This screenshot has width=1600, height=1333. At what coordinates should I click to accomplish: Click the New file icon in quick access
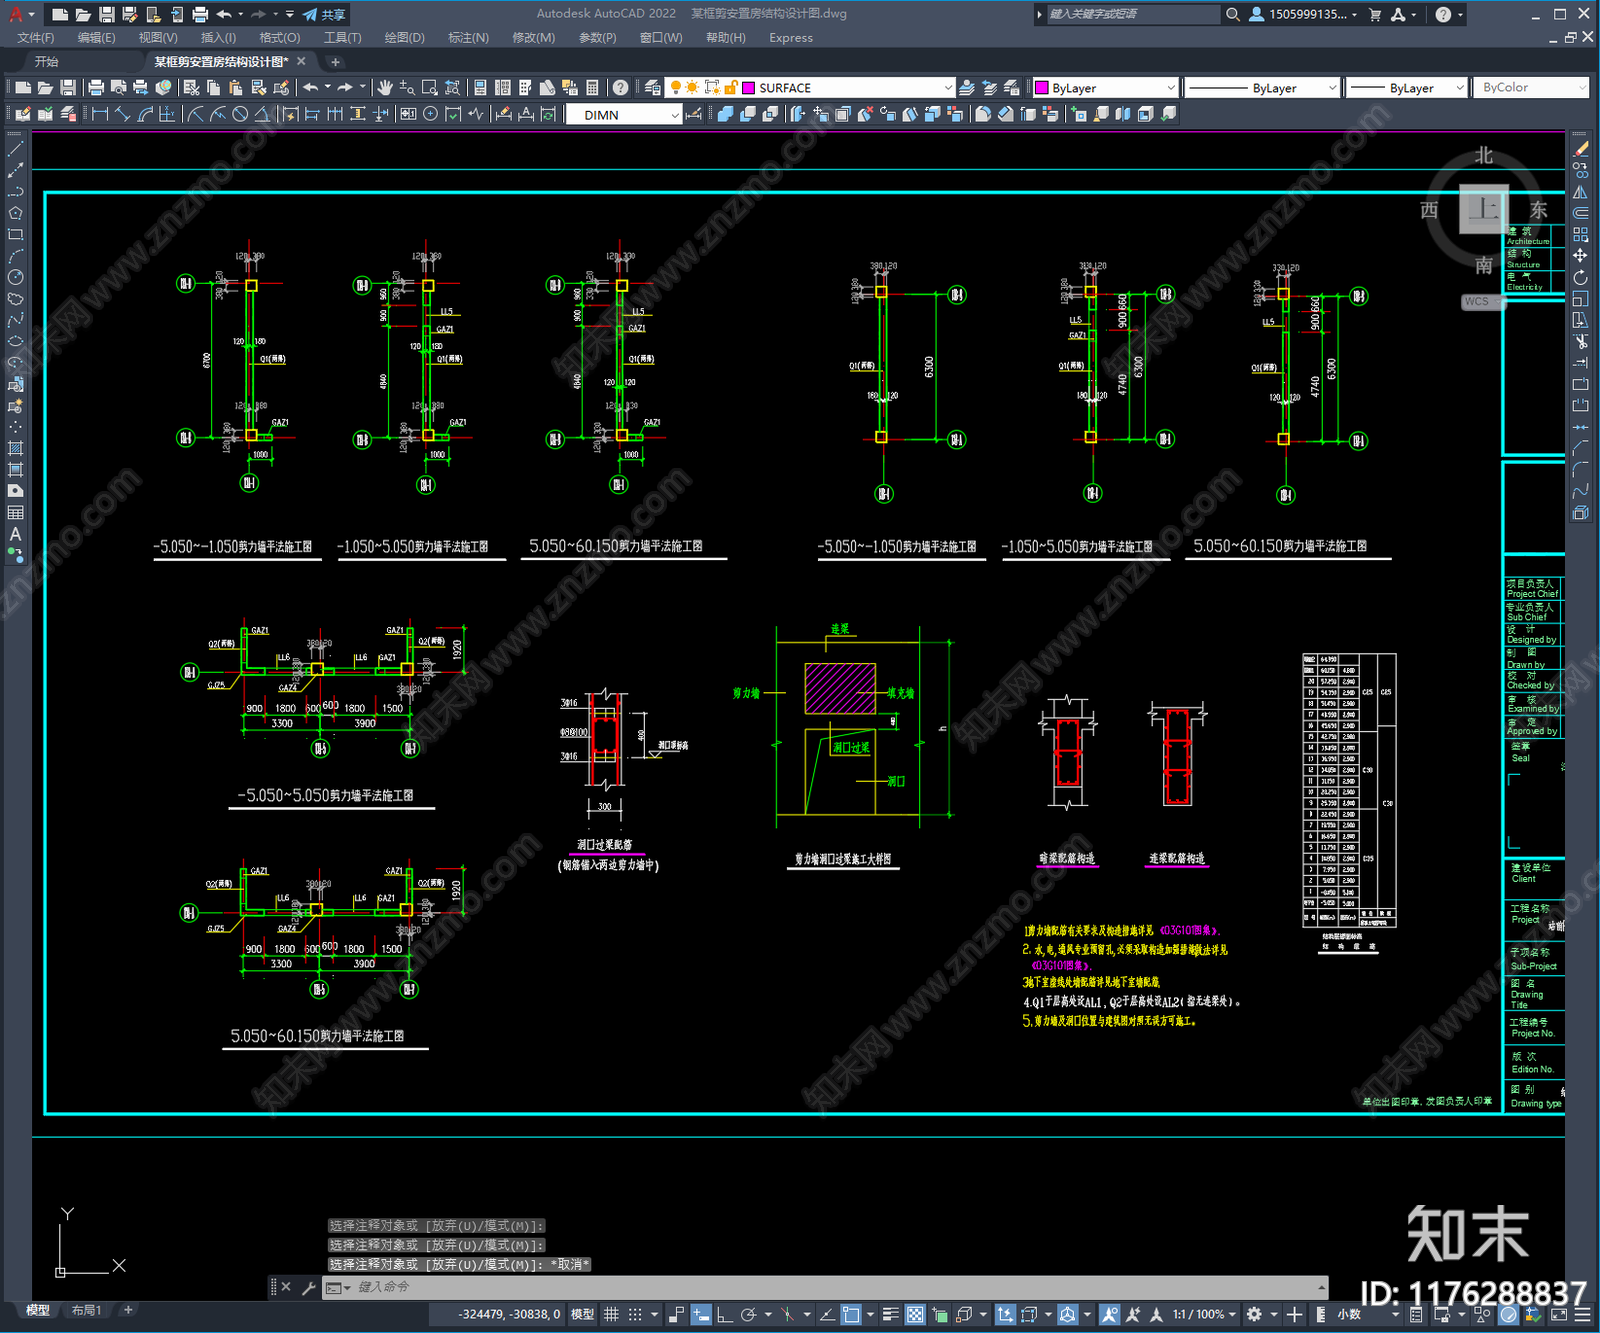point(60,14)
